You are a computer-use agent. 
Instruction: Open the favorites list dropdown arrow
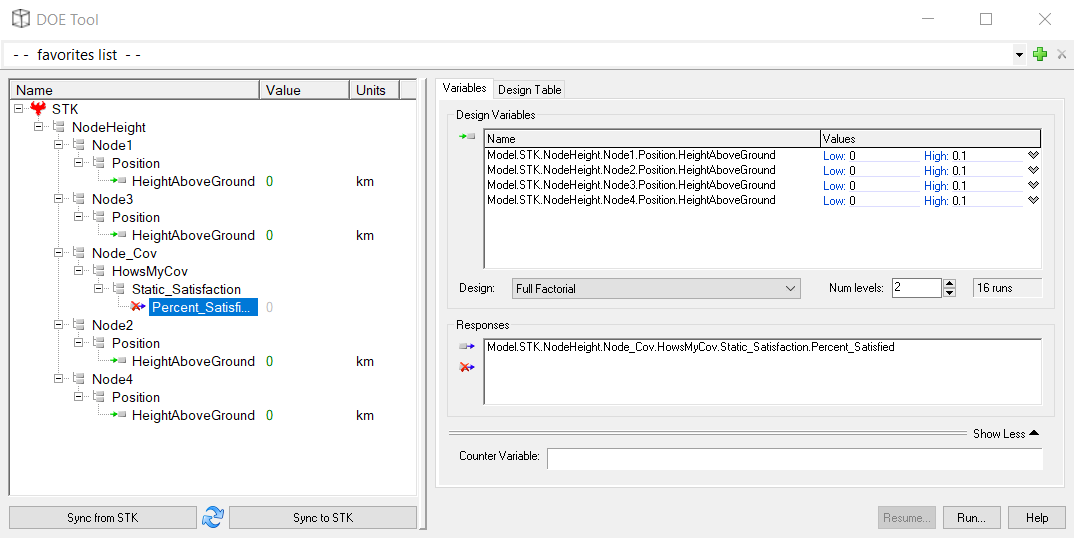tap(1019, 55)
